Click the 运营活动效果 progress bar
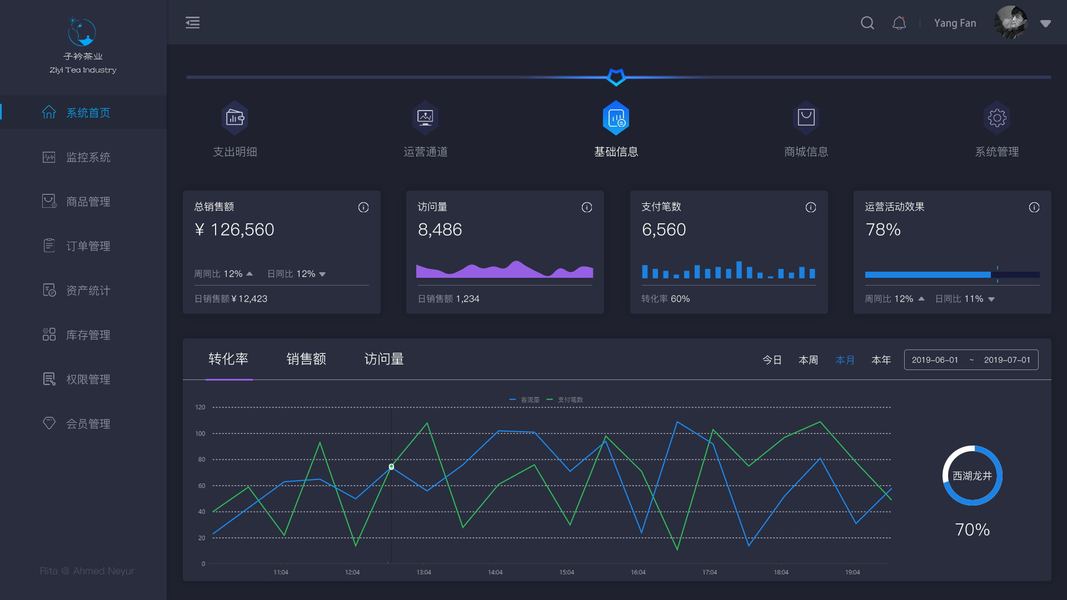Viewport: 1067px width, 600px height. pyautogui.click(x=952, y=275)
